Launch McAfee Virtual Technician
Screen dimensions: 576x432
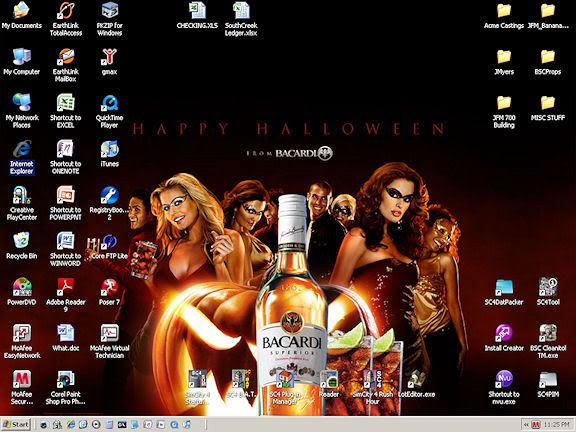pos(109,342)
